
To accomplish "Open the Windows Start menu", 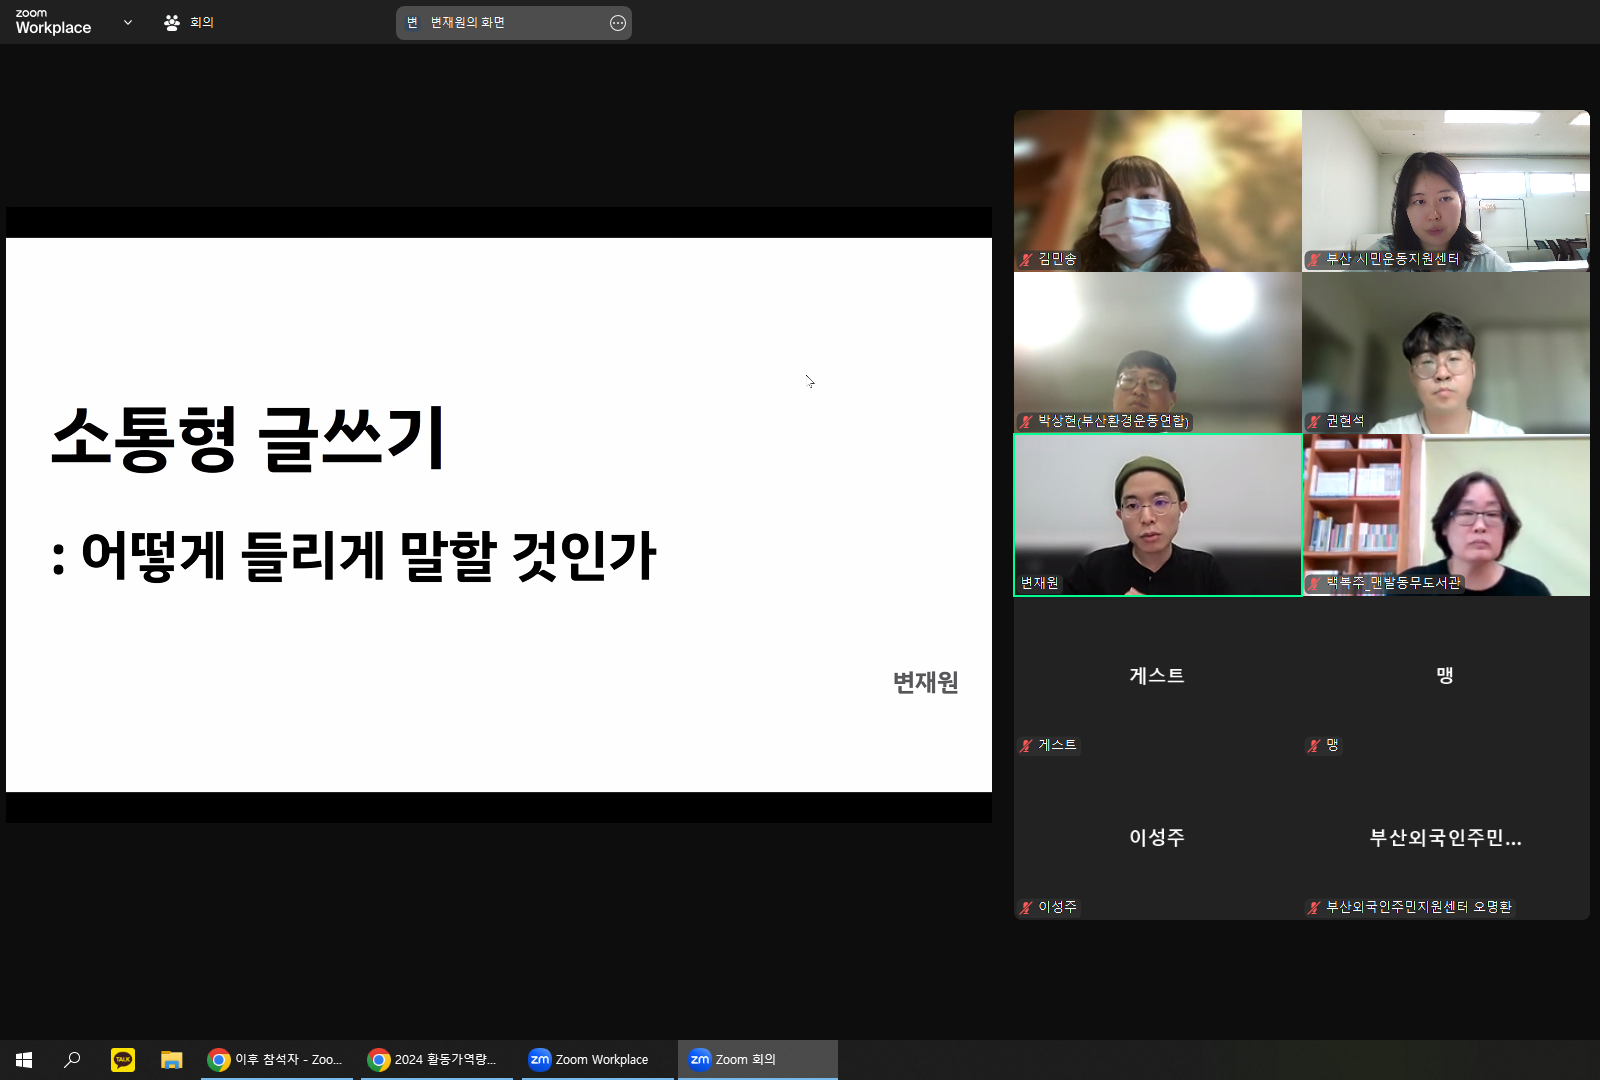I will pos(24,1059).
